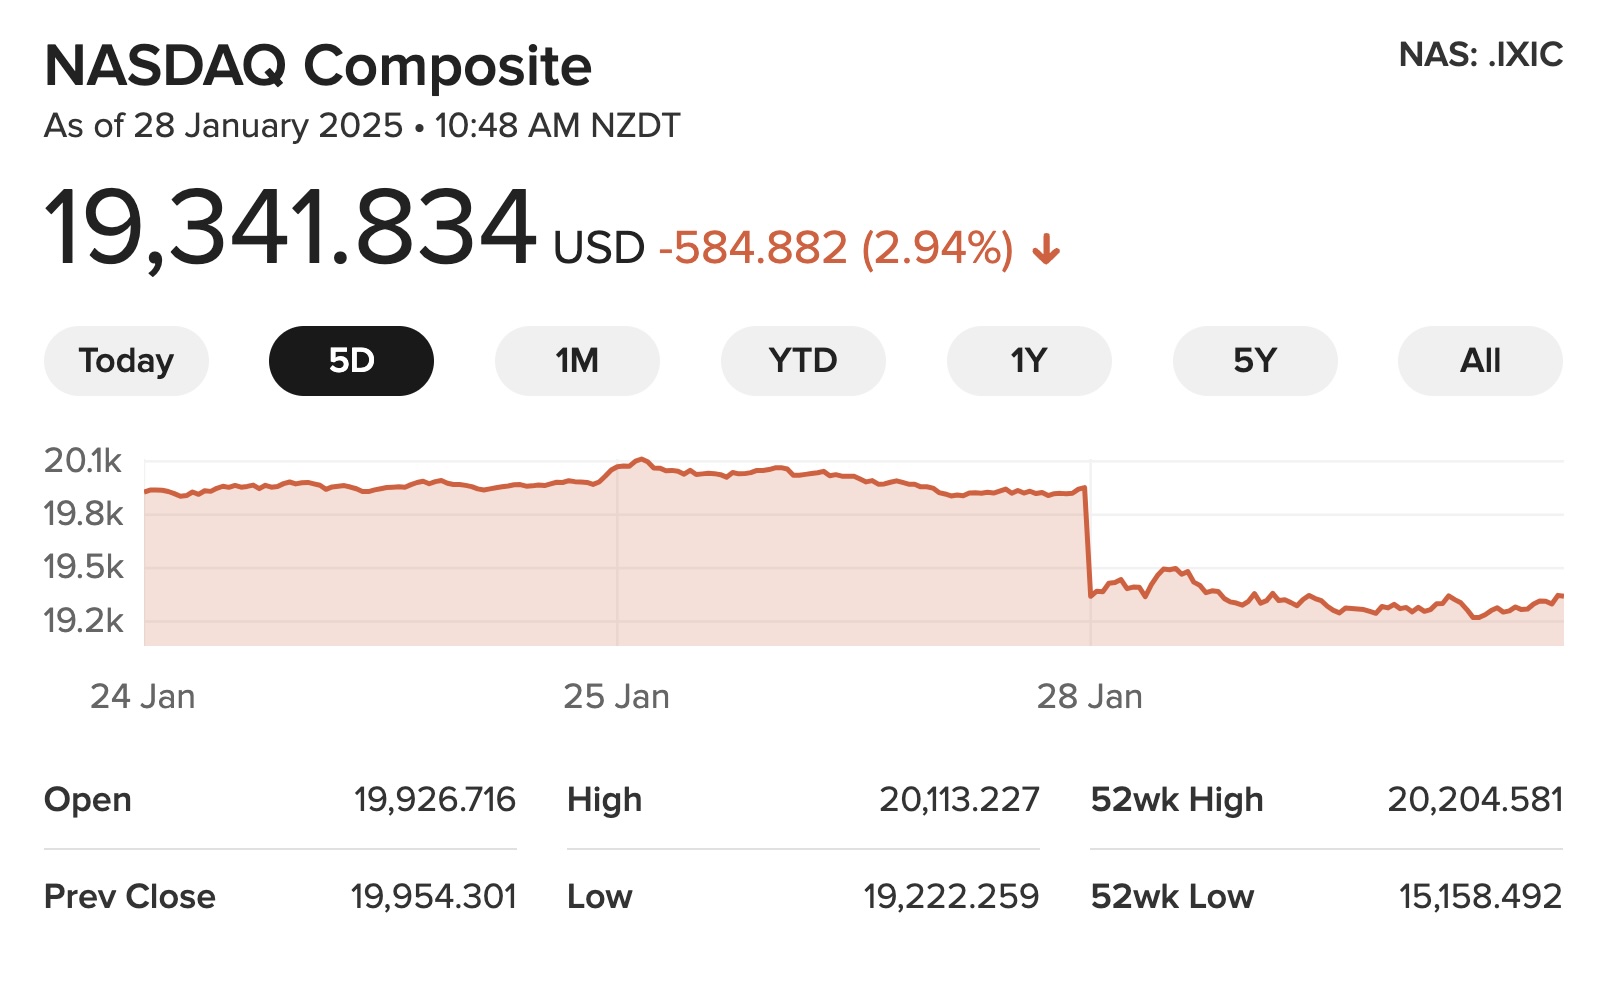Screen dimensions: 1604x988
Task: Click the NASDAQ Composite title
Action: click(318, 66)
